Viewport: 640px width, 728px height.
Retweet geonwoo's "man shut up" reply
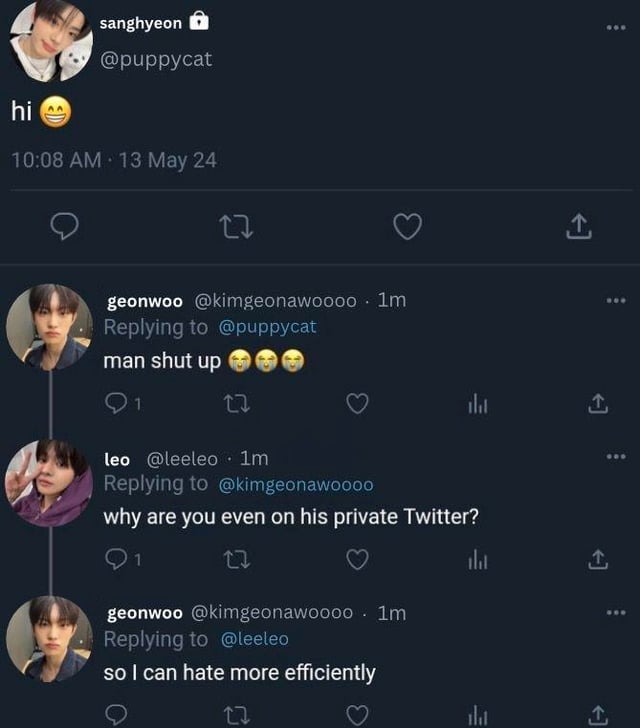(237, 403)
